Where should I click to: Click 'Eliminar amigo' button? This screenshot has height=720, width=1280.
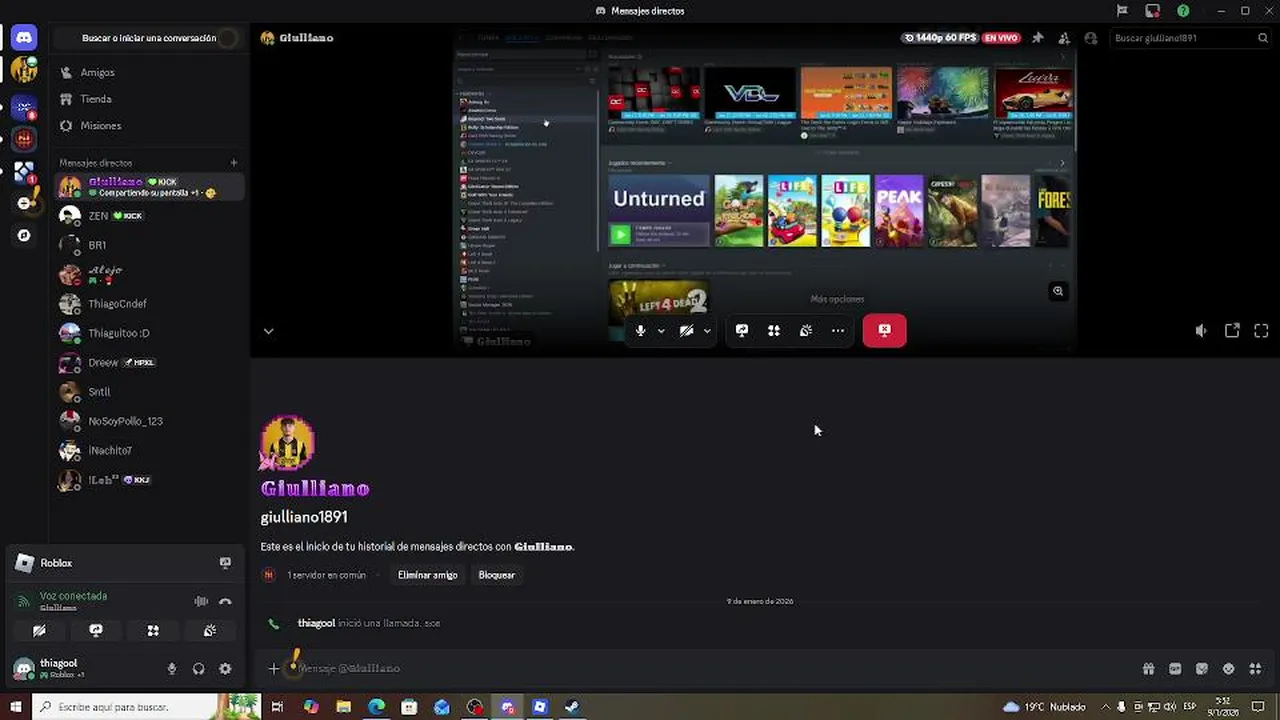click(x=427, y=575)
